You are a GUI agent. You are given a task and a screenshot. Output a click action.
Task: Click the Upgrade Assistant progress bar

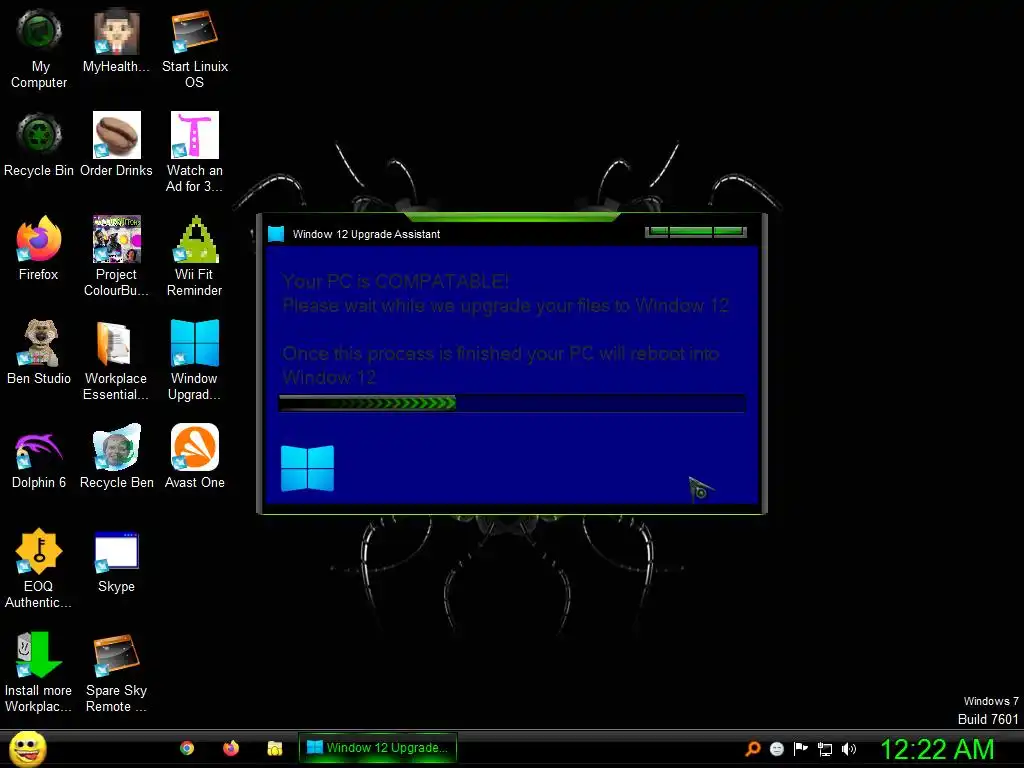[x=512, y=403]
